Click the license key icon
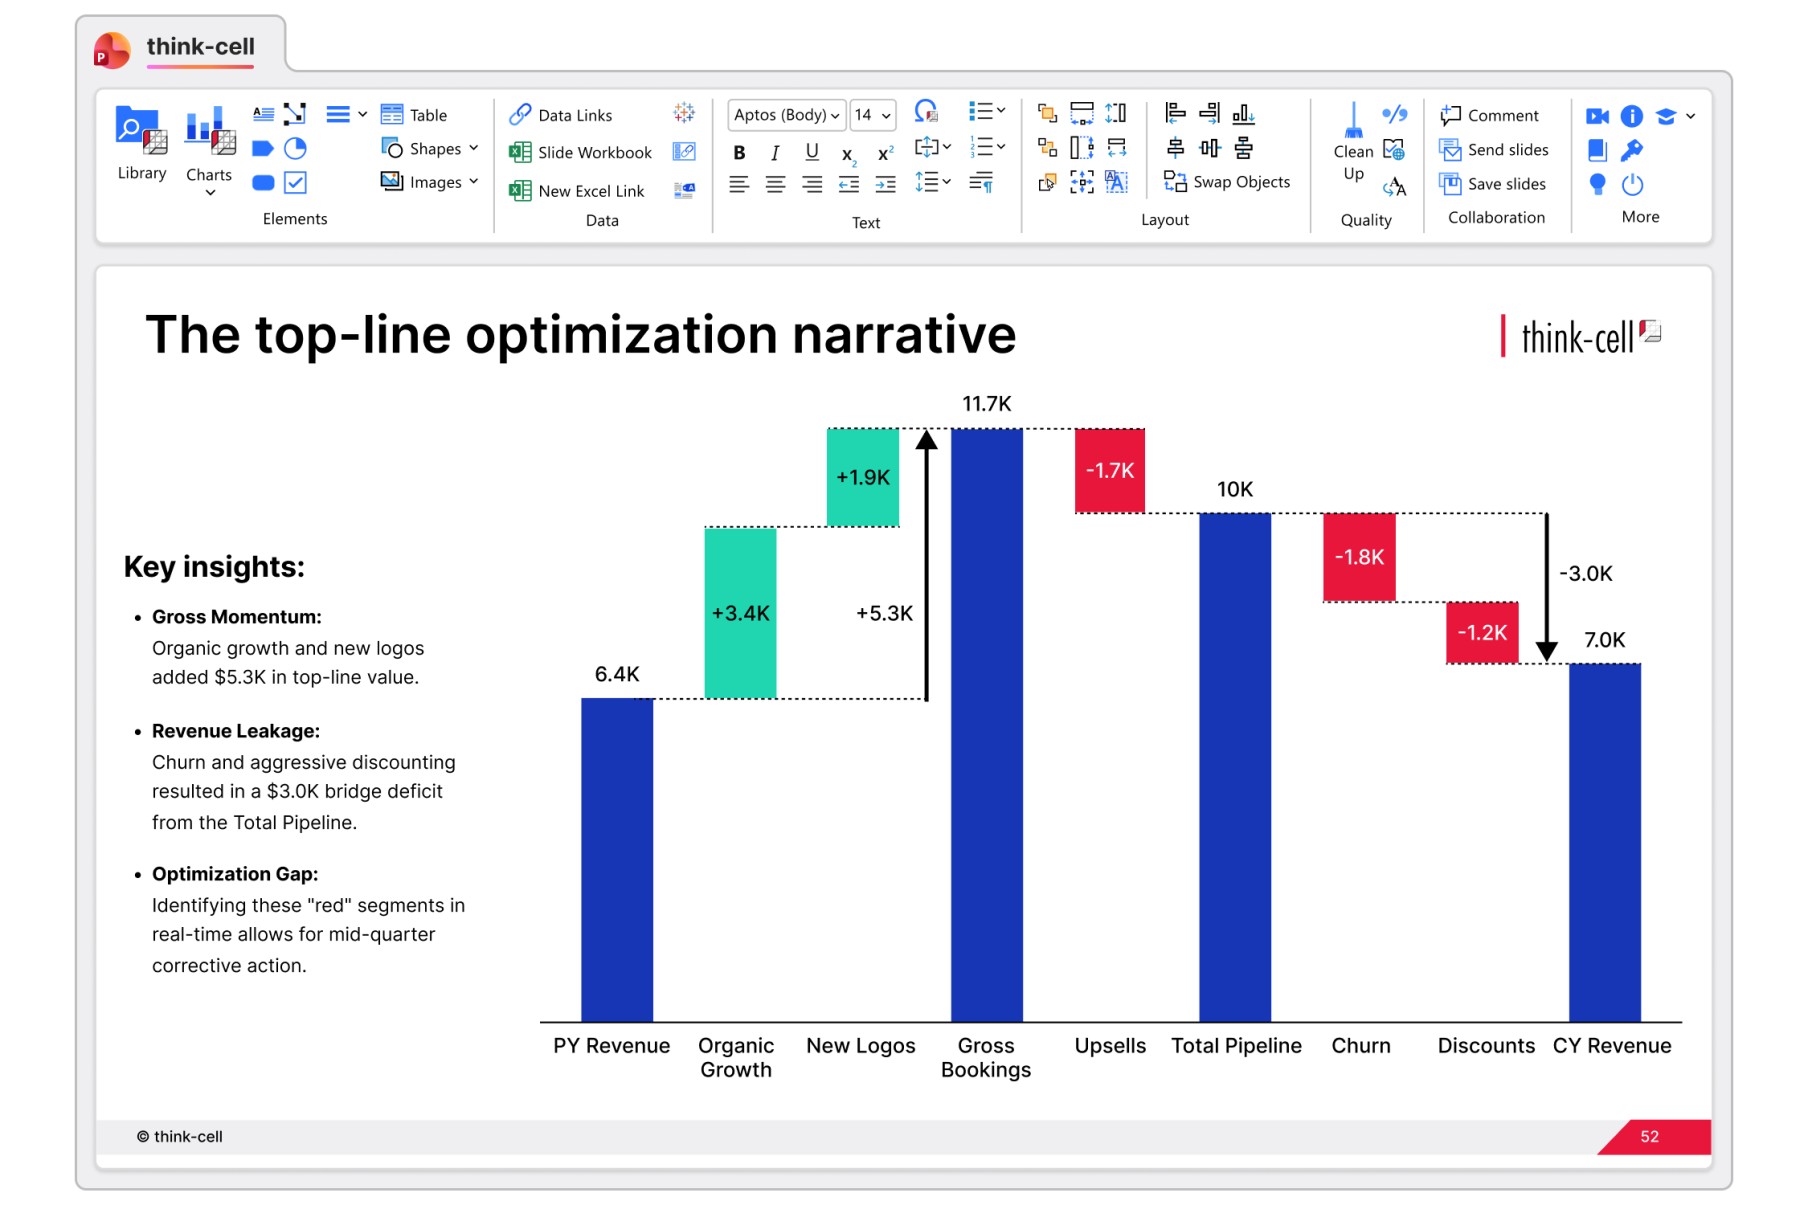 point(1632,150)
